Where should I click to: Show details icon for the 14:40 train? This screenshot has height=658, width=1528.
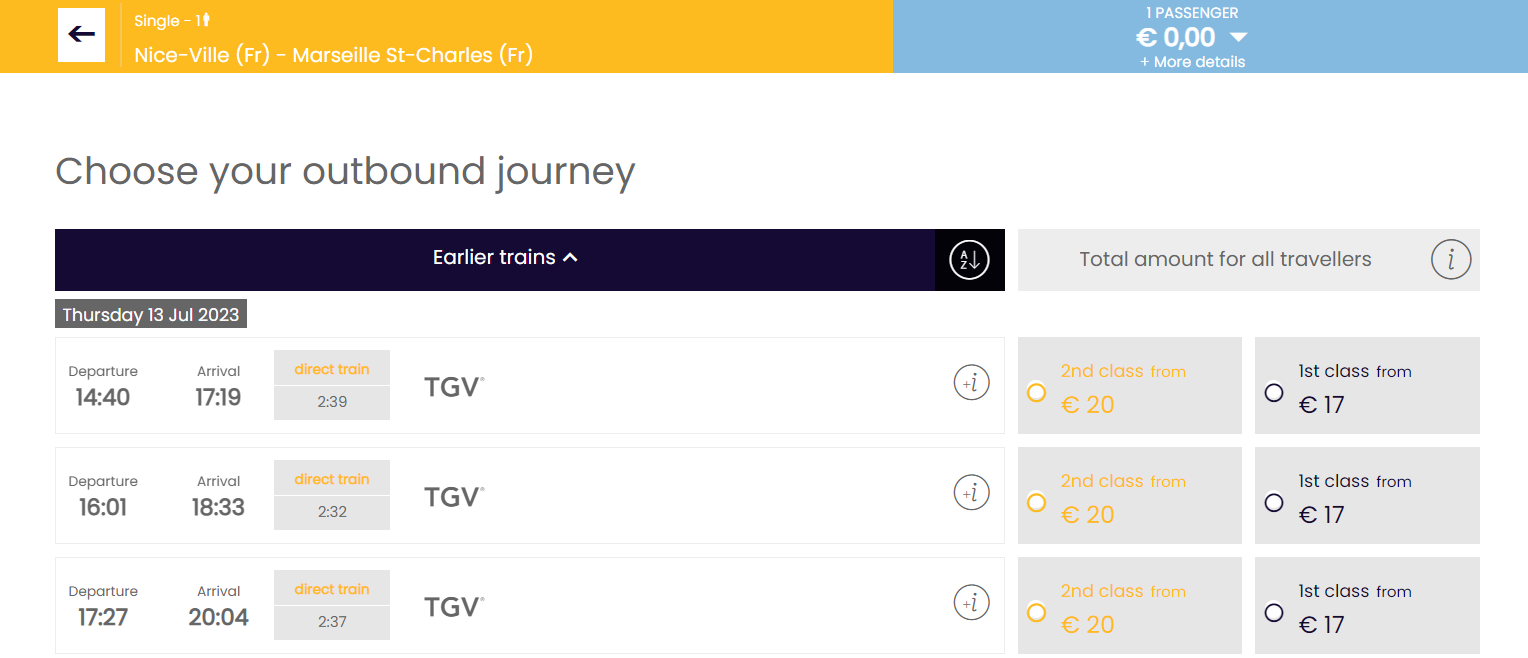point(971,382)
